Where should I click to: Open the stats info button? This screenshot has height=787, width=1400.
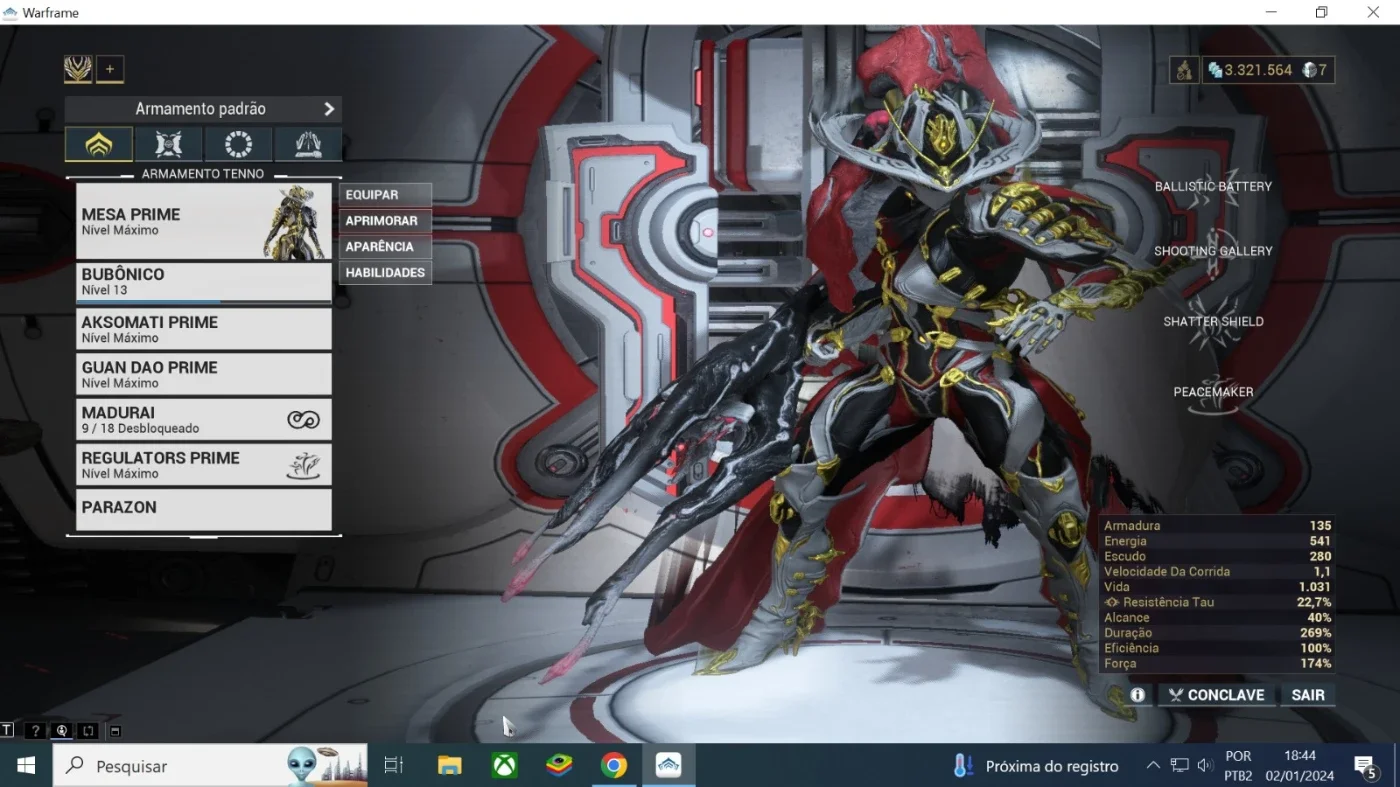[1137, 695]
